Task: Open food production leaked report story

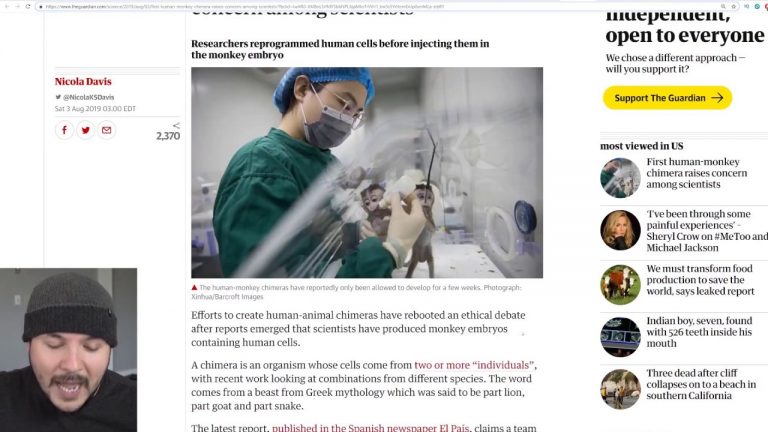Action: coord(700,280)
